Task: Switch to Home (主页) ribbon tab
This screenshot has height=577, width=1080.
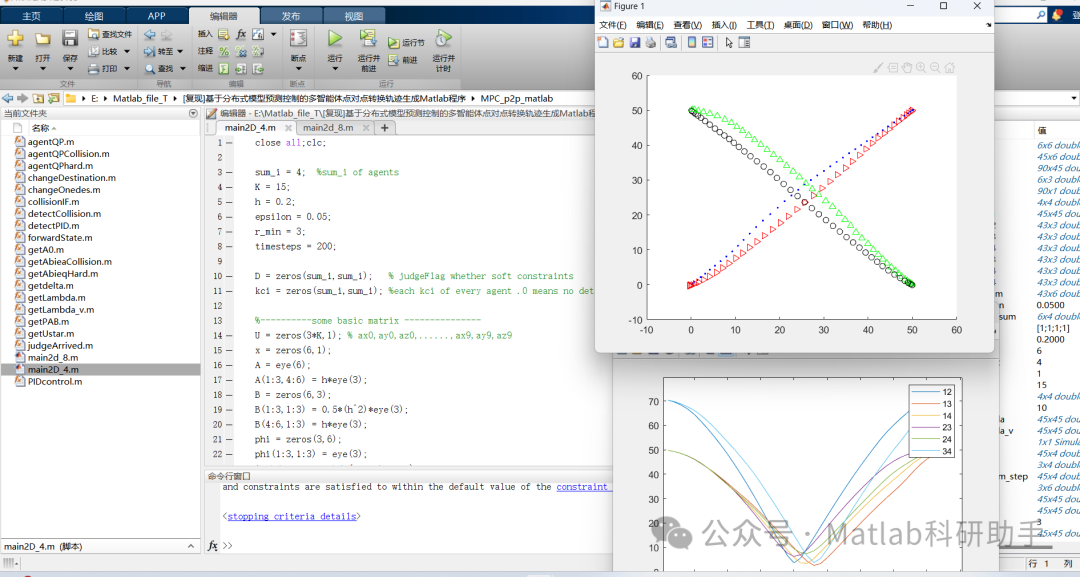Action: coord(31,16)
